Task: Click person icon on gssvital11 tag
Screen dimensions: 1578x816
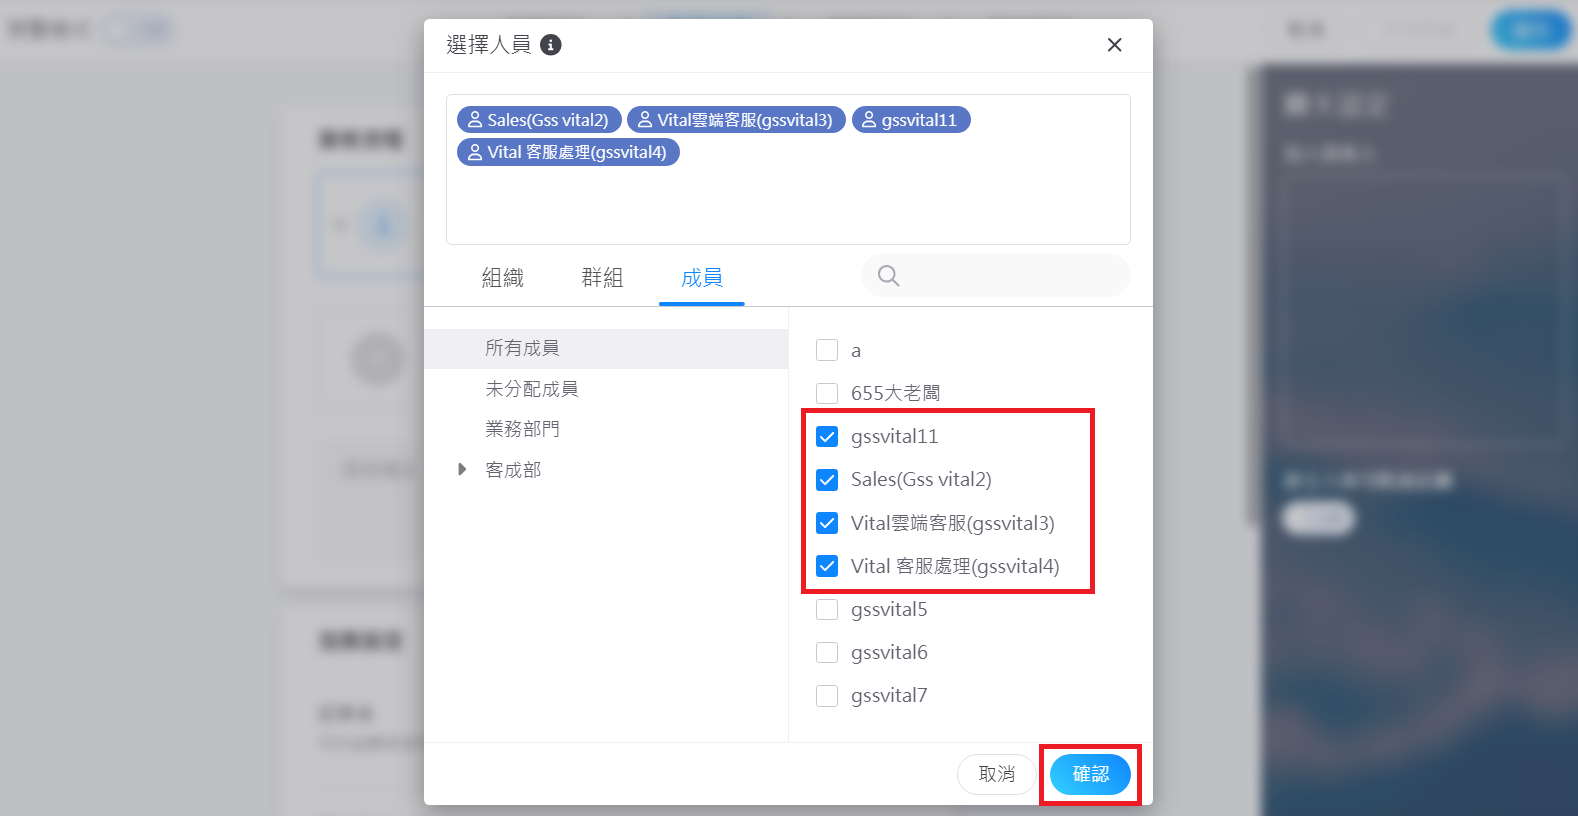Action: pos(869,120)
